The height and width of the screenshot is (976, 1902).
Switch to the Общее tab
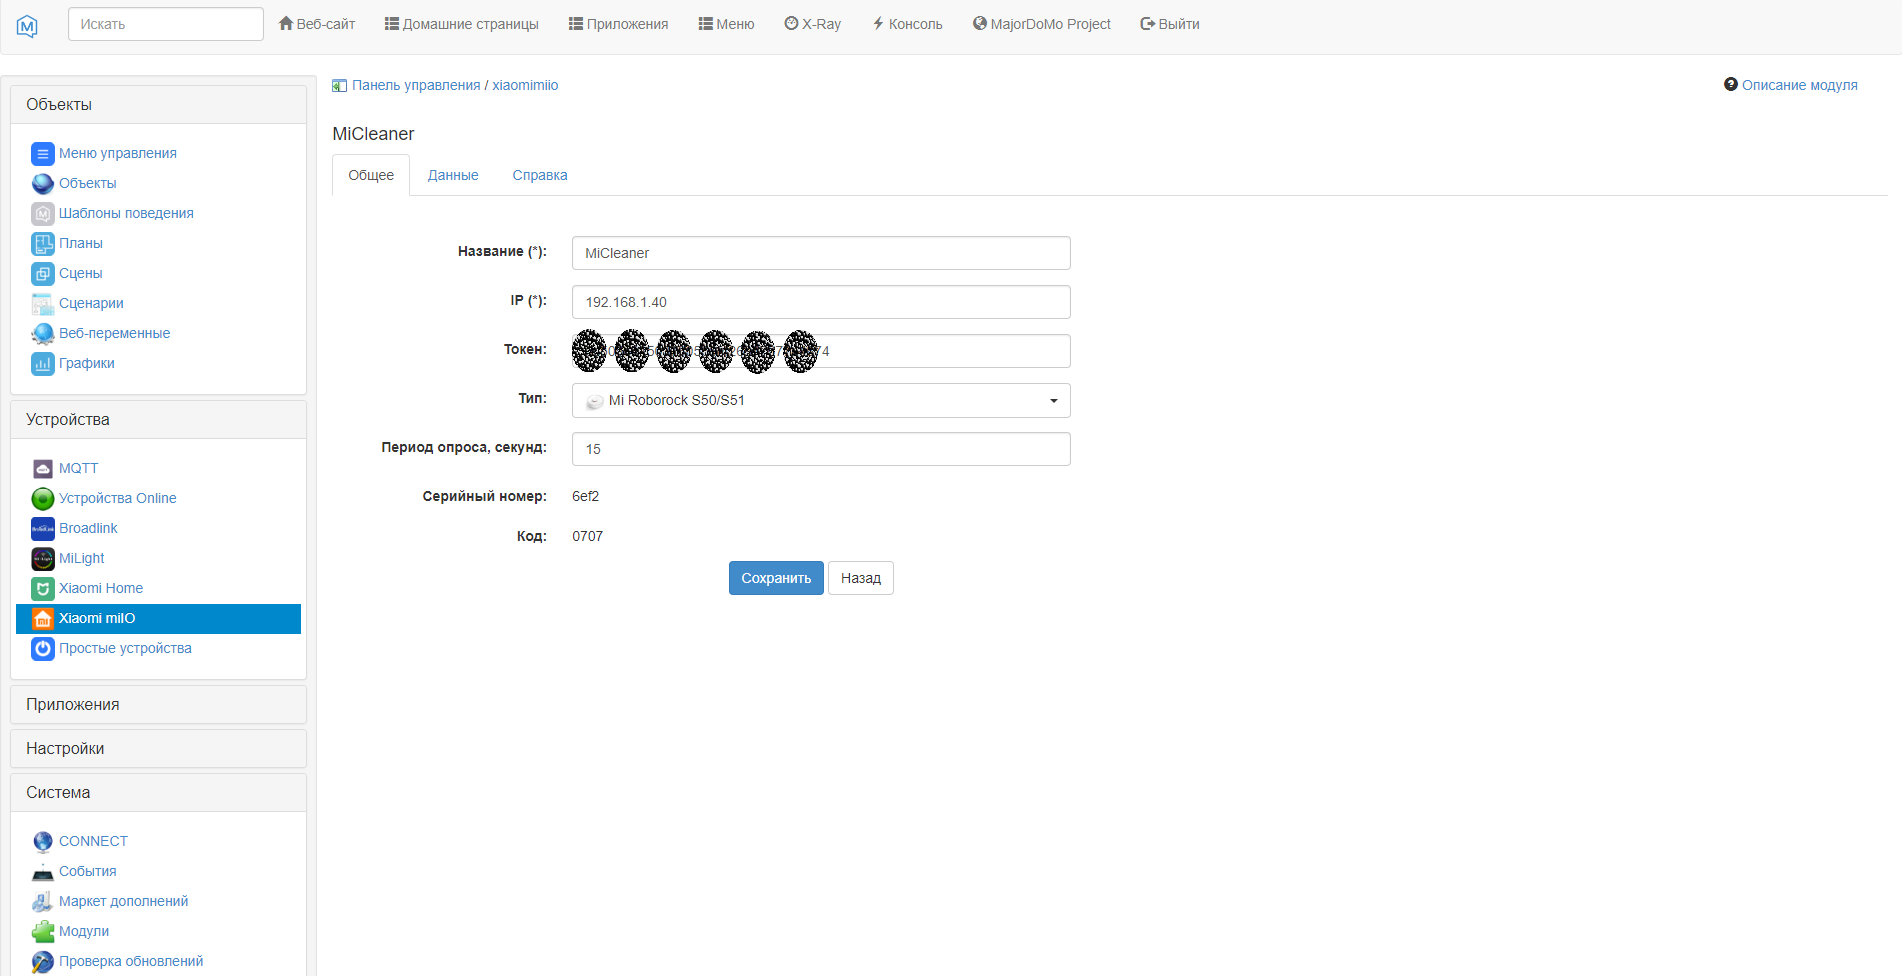coord(371,175)
